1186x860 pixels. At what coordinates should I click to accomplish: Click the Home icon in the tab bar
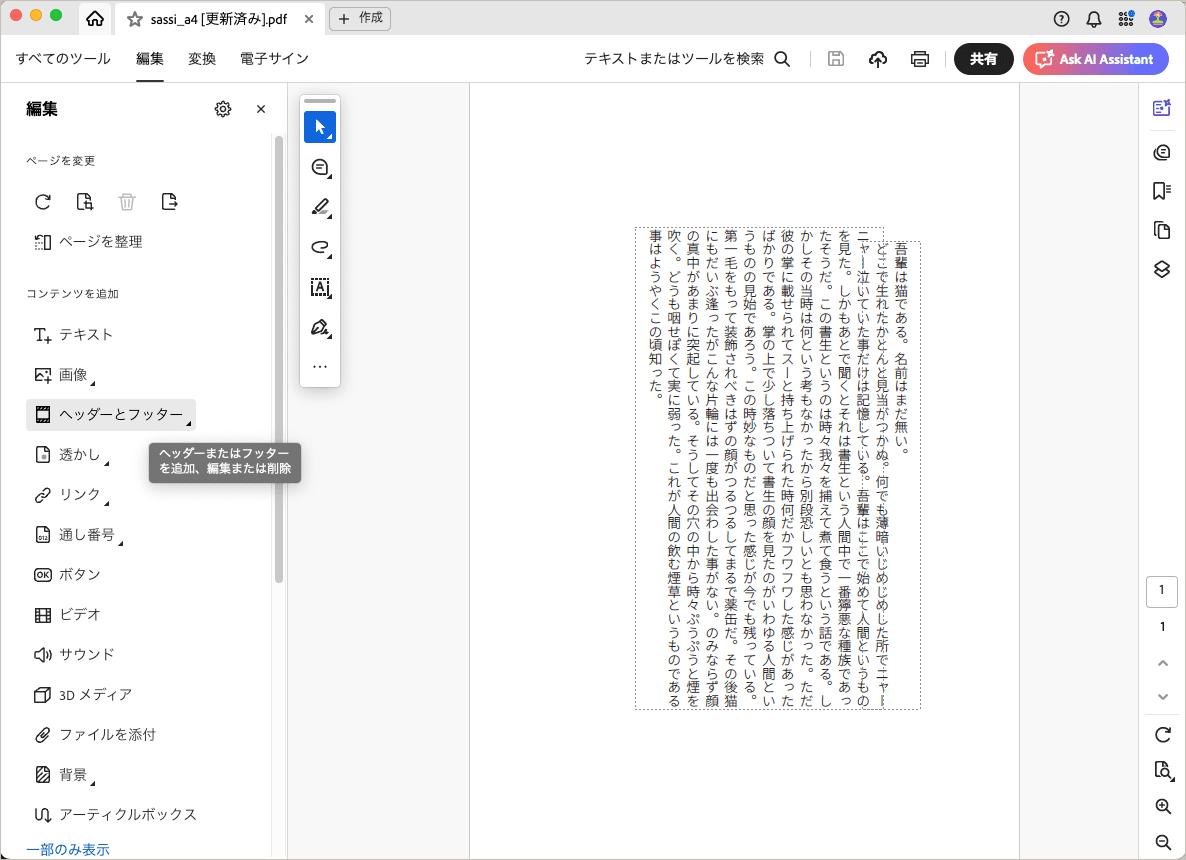point(95,19)
